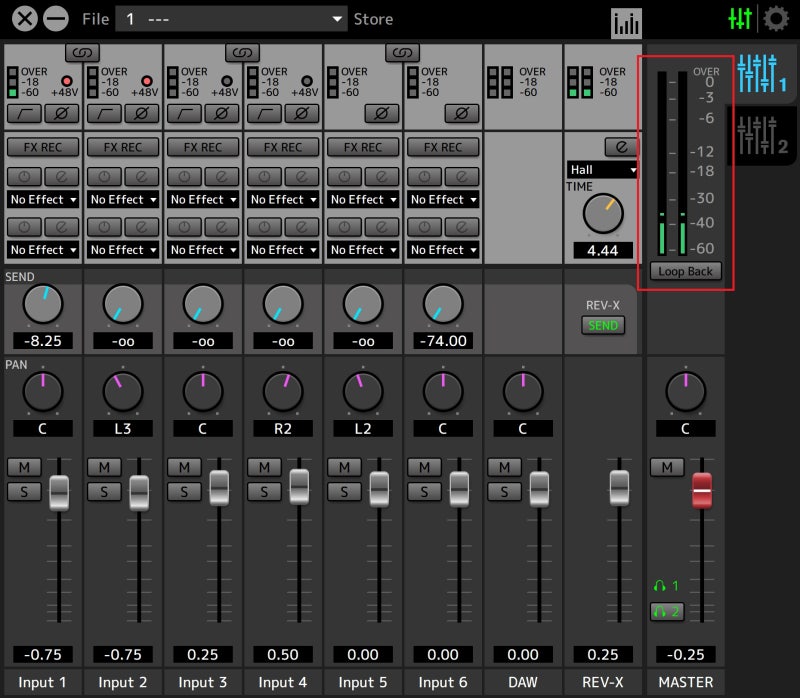800x698 pixels.
Task: Open REV-X edit window icon
Action: coord(621,147)
